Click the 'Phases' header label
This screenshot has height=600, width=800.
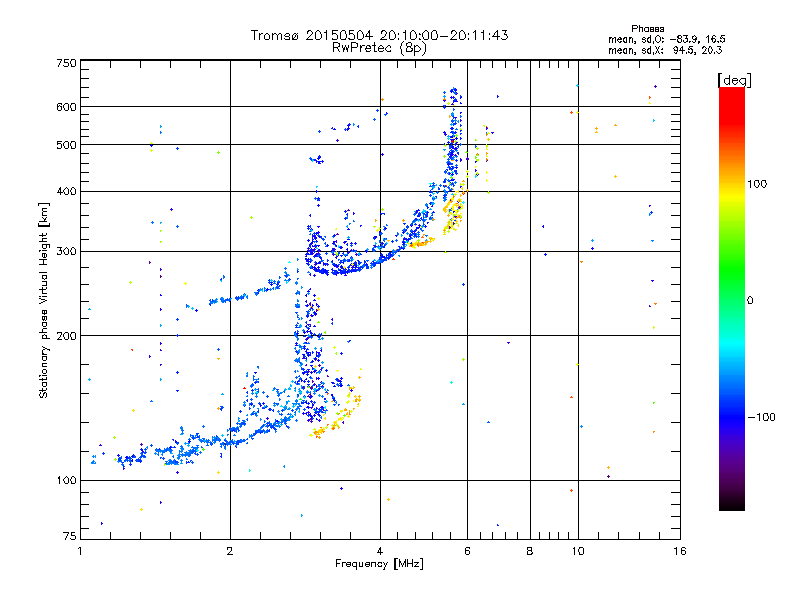(x=647, y=29)
